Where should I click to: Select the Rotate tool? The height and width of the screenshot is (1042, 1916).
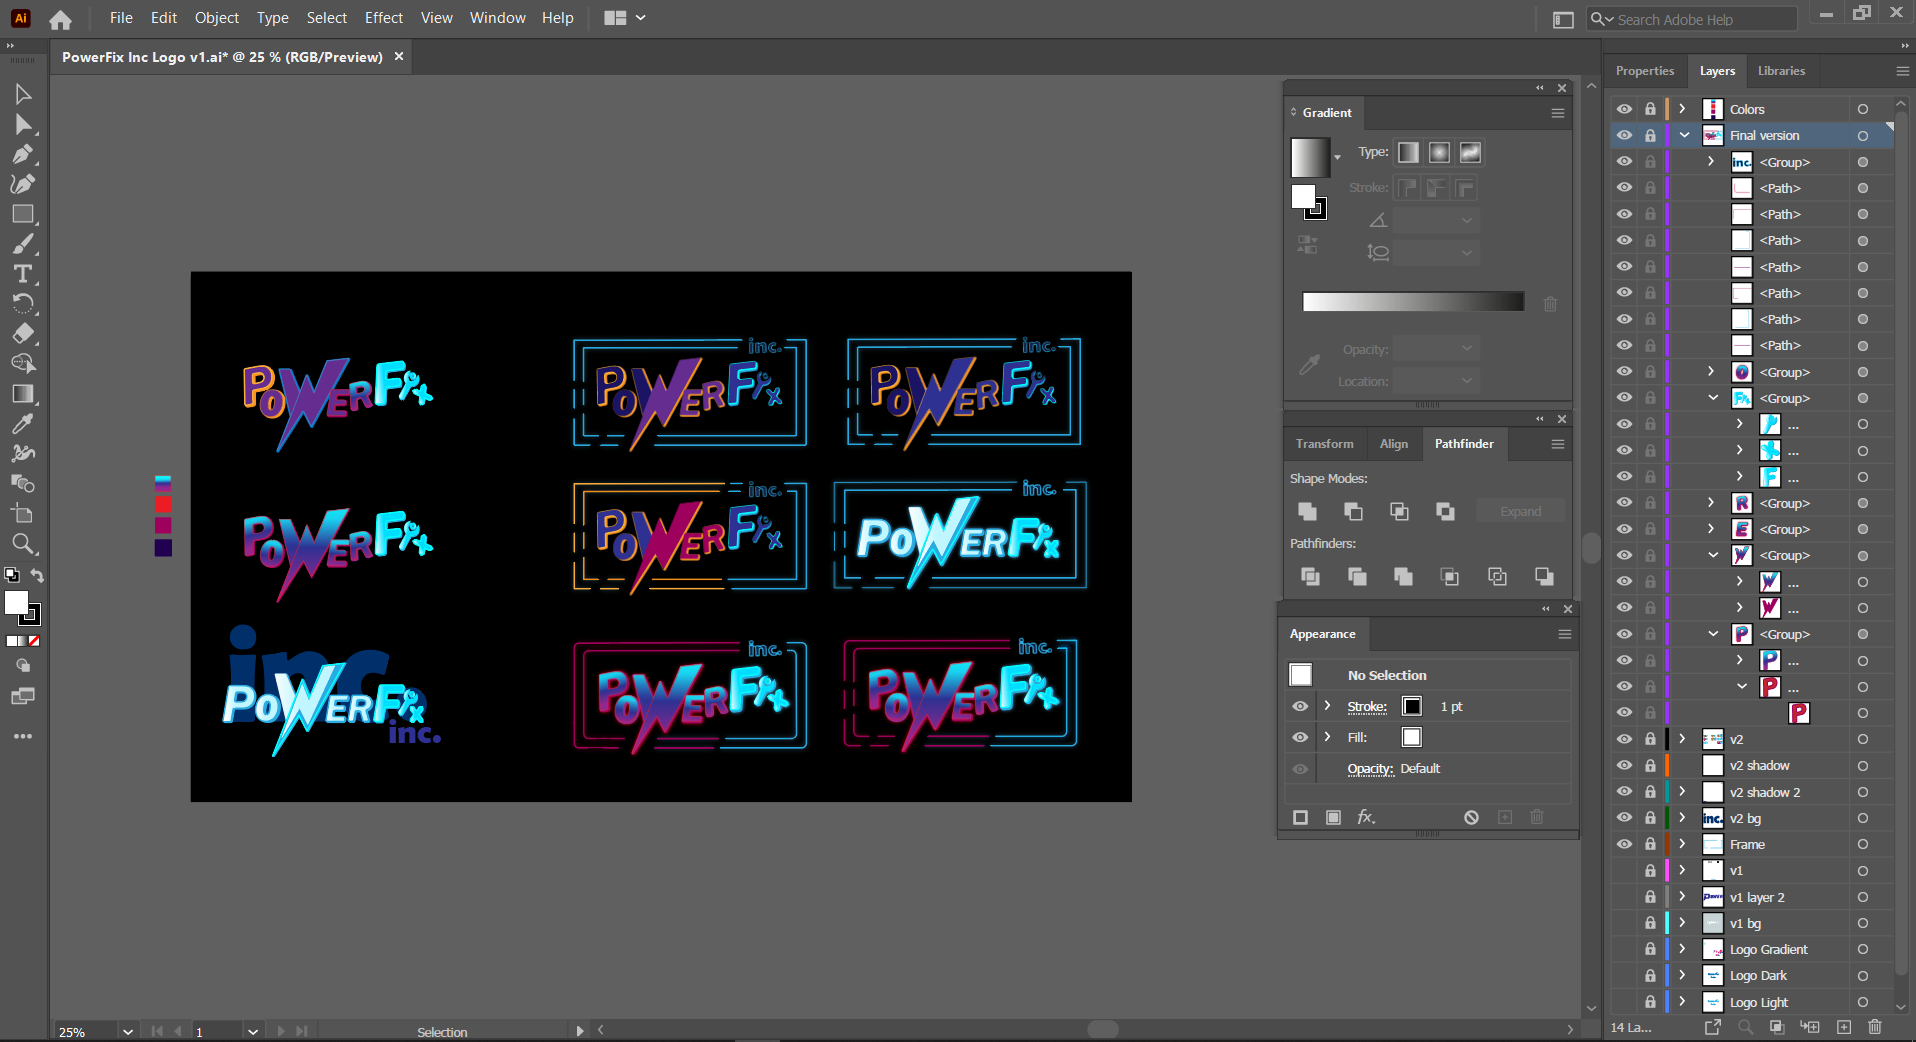23,304
